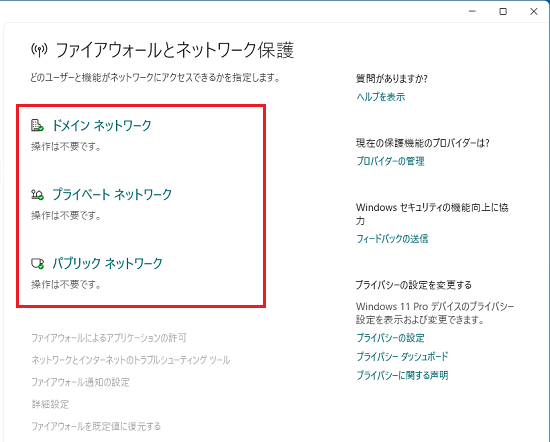Click the 質問がありますか? heading
The height and width of the screenshot is (442, 550).
[x=392, y=79]
